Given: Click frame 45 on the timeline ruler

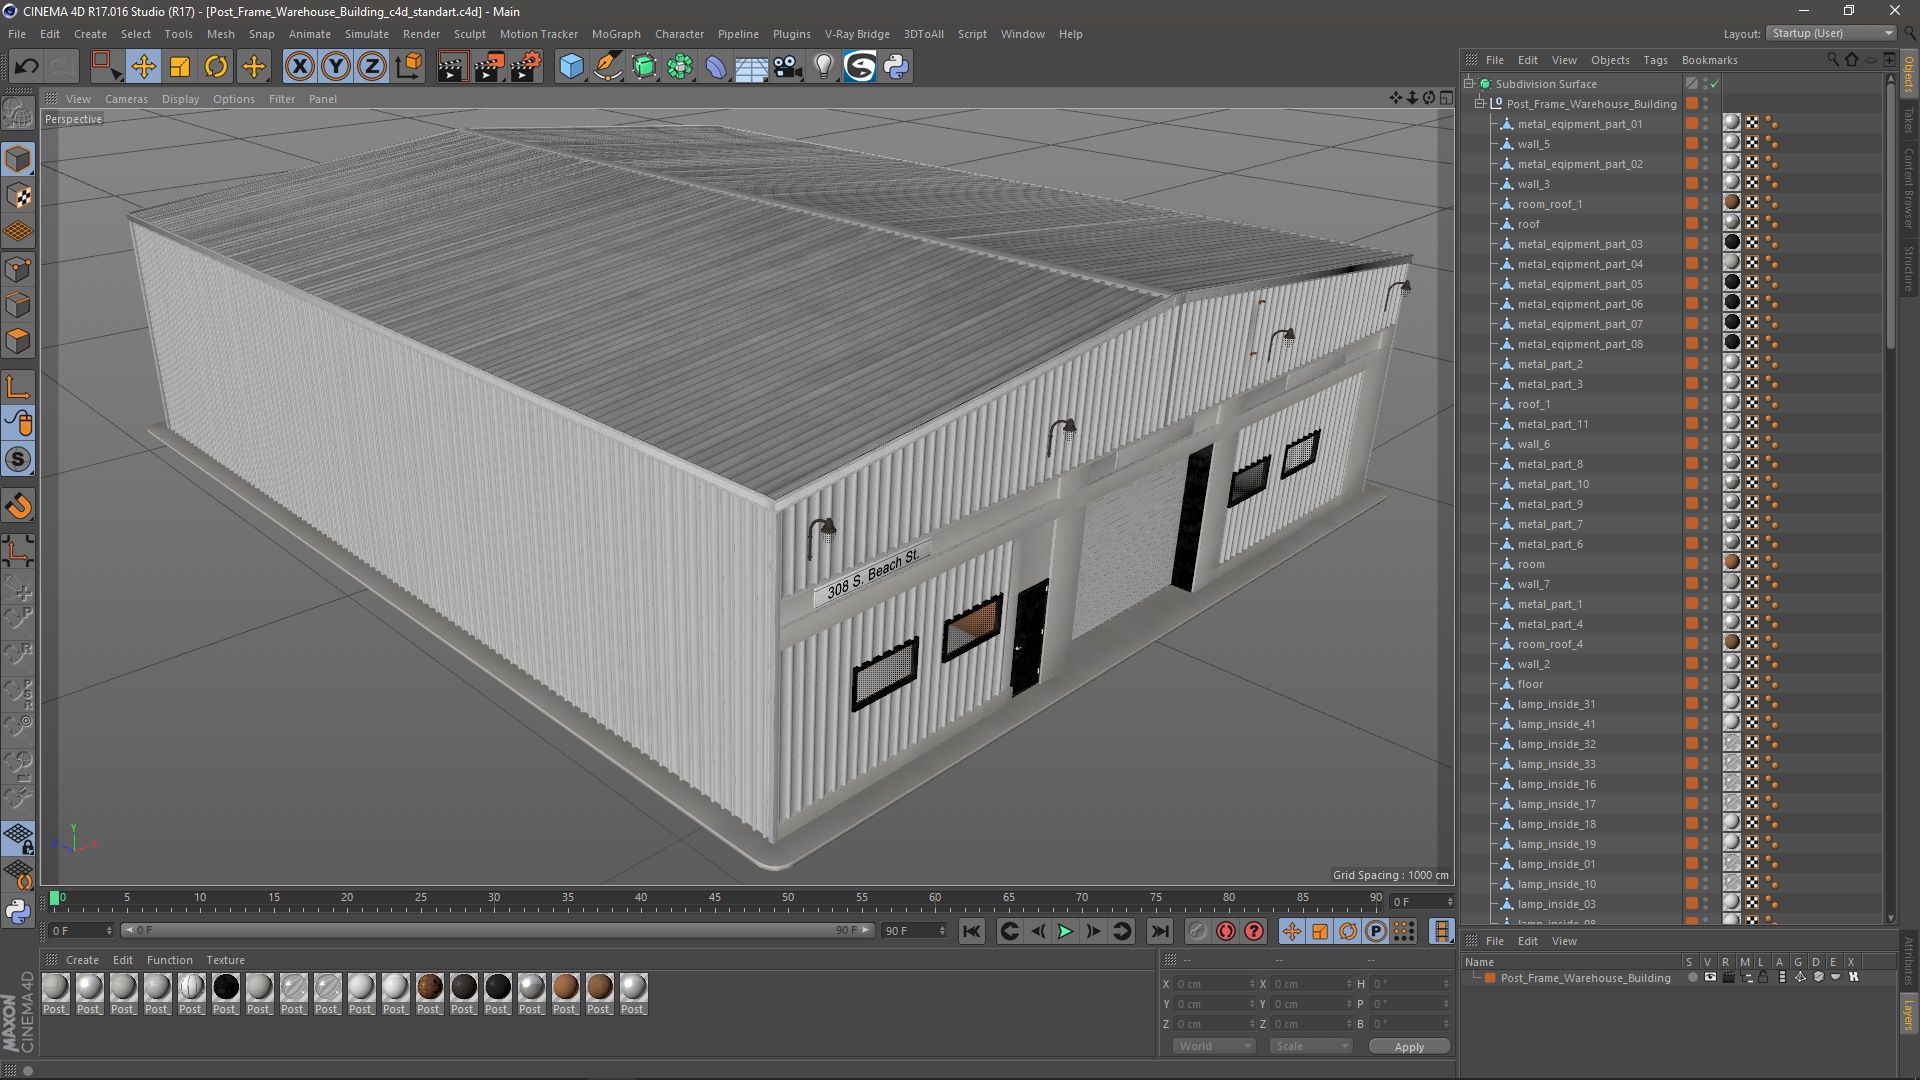Looking at the screenshot, I should pos(714,898).
